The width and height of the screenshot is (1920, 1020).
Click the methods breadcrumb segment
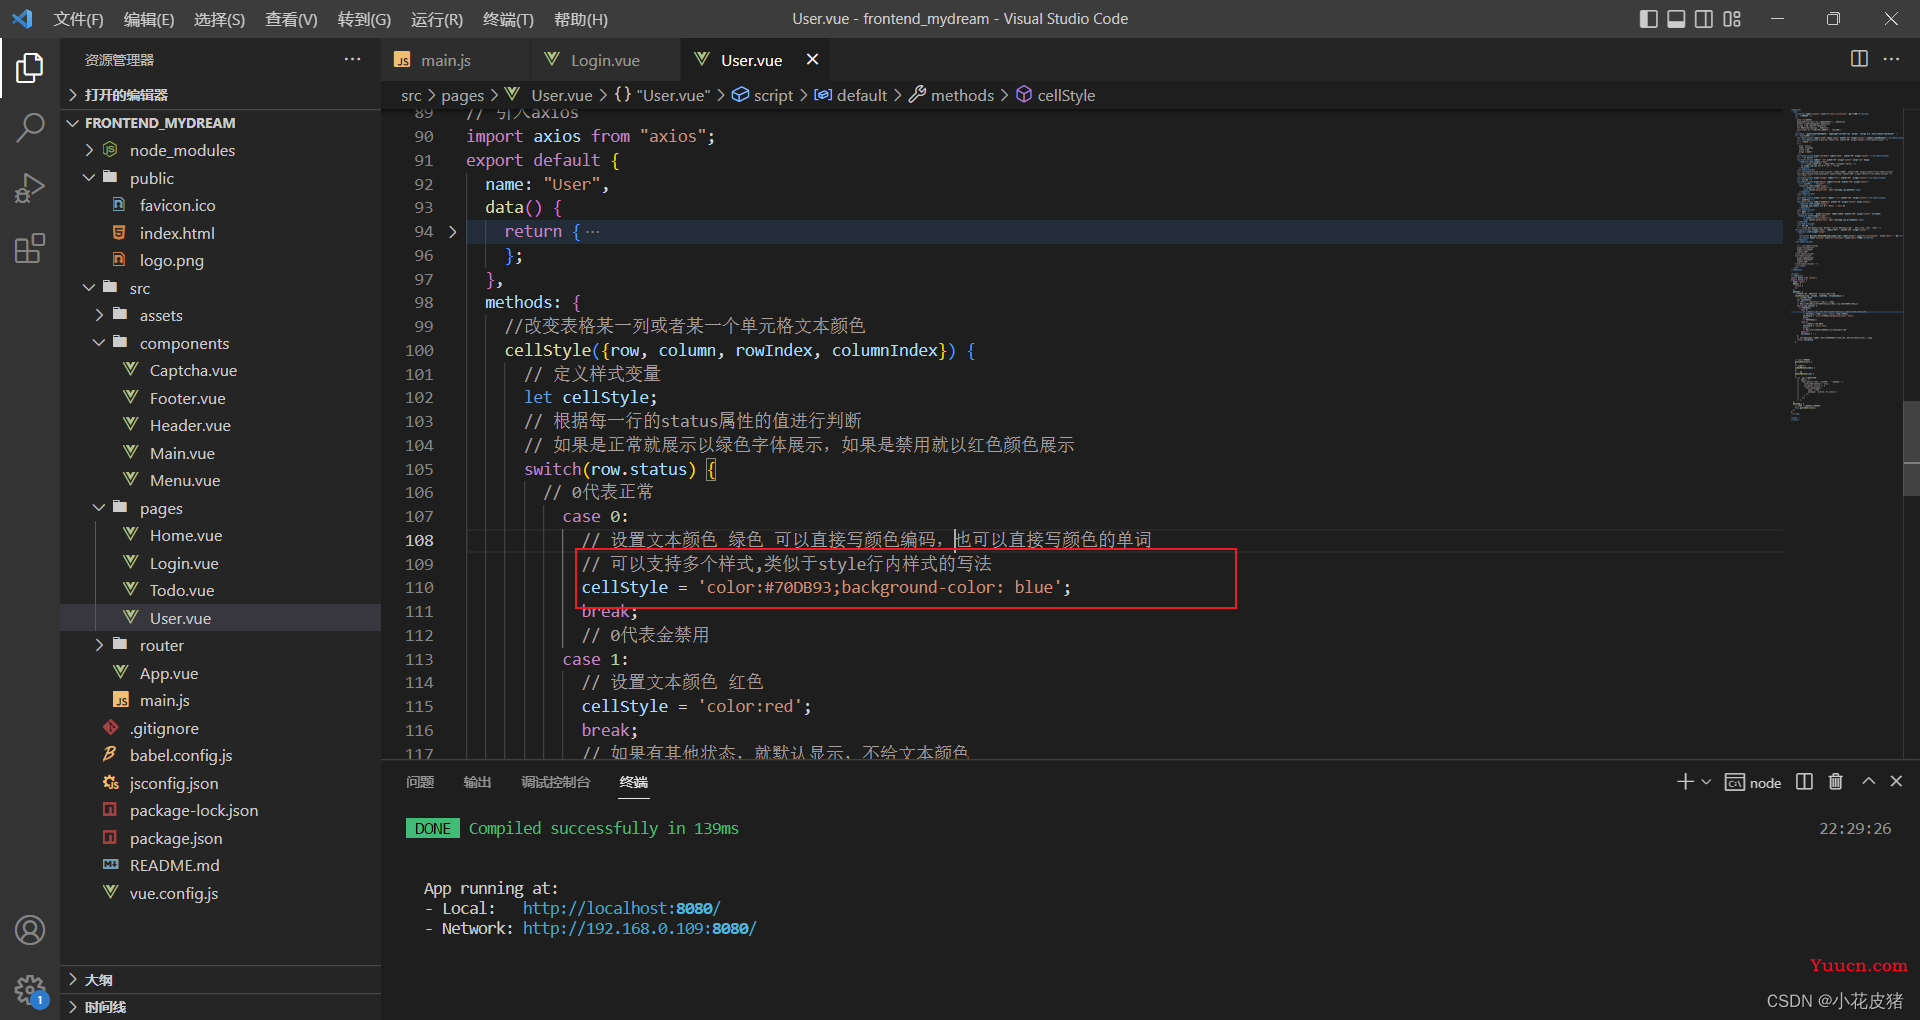[x=951, y=95]
